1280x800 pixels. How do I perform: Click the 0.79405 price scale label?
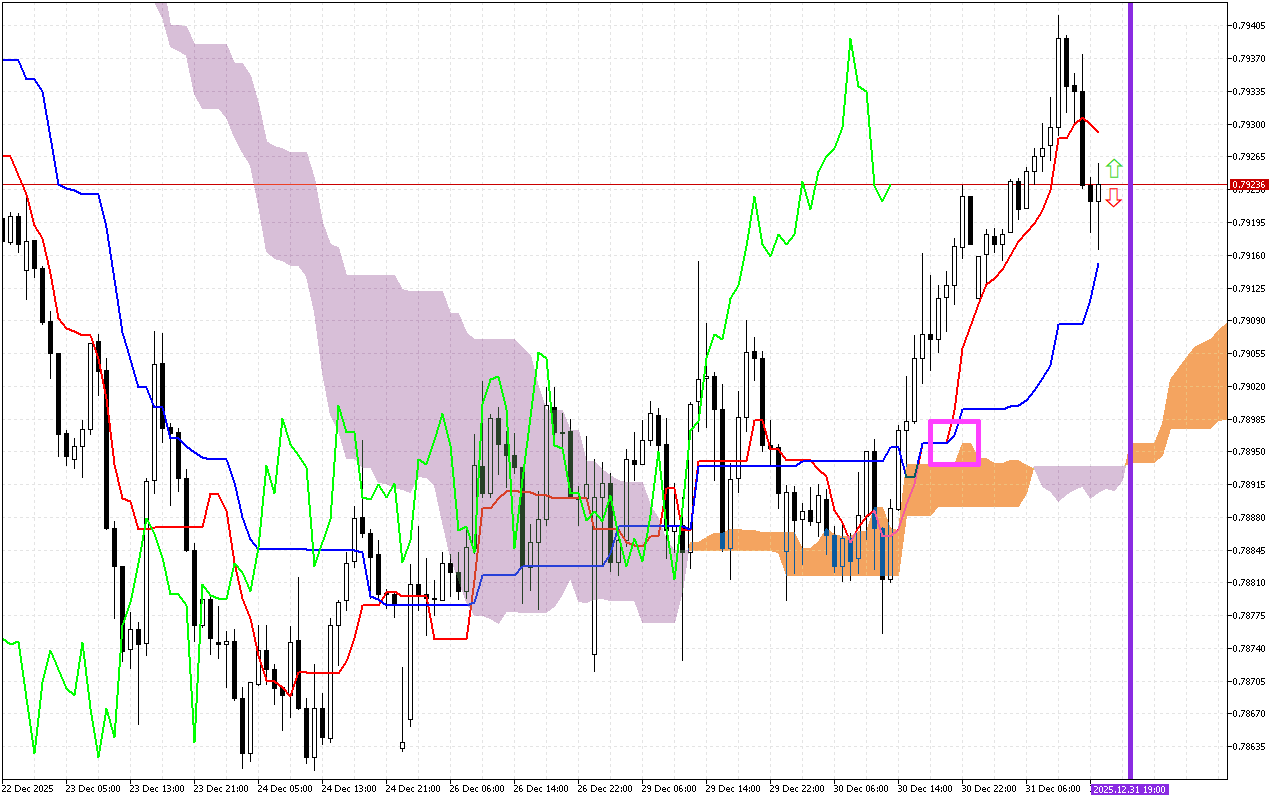click(x=1250, y=25)
